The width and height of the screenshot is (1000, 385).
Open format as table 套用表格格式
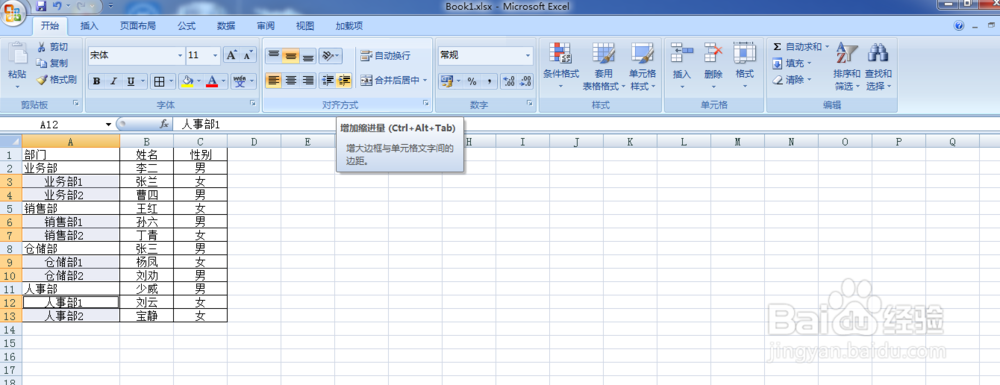coord(603,66)
